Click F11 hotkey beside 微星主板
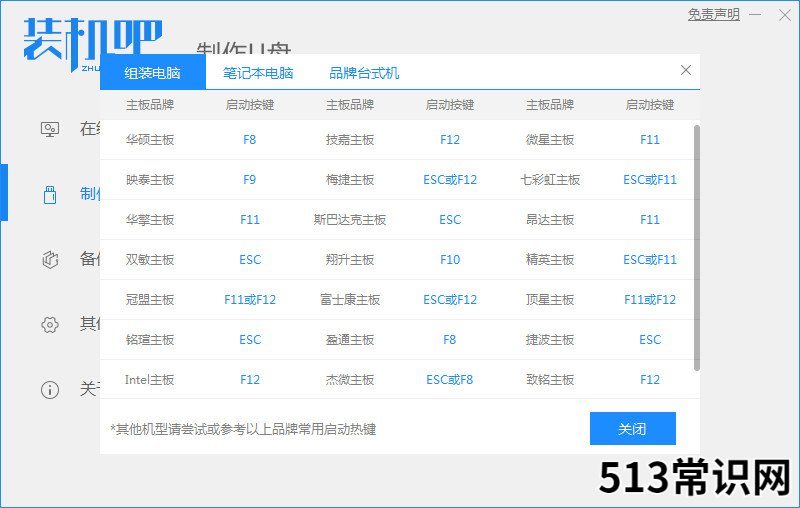The width and height of the screenshot is (800, 508). [650, 139]
